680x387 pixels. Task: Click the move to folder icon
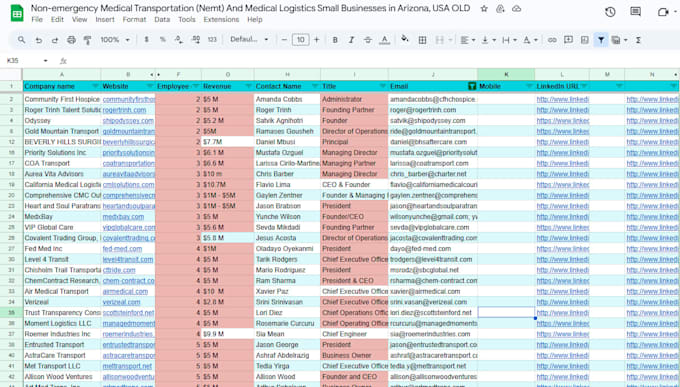(x=500, y=9)
